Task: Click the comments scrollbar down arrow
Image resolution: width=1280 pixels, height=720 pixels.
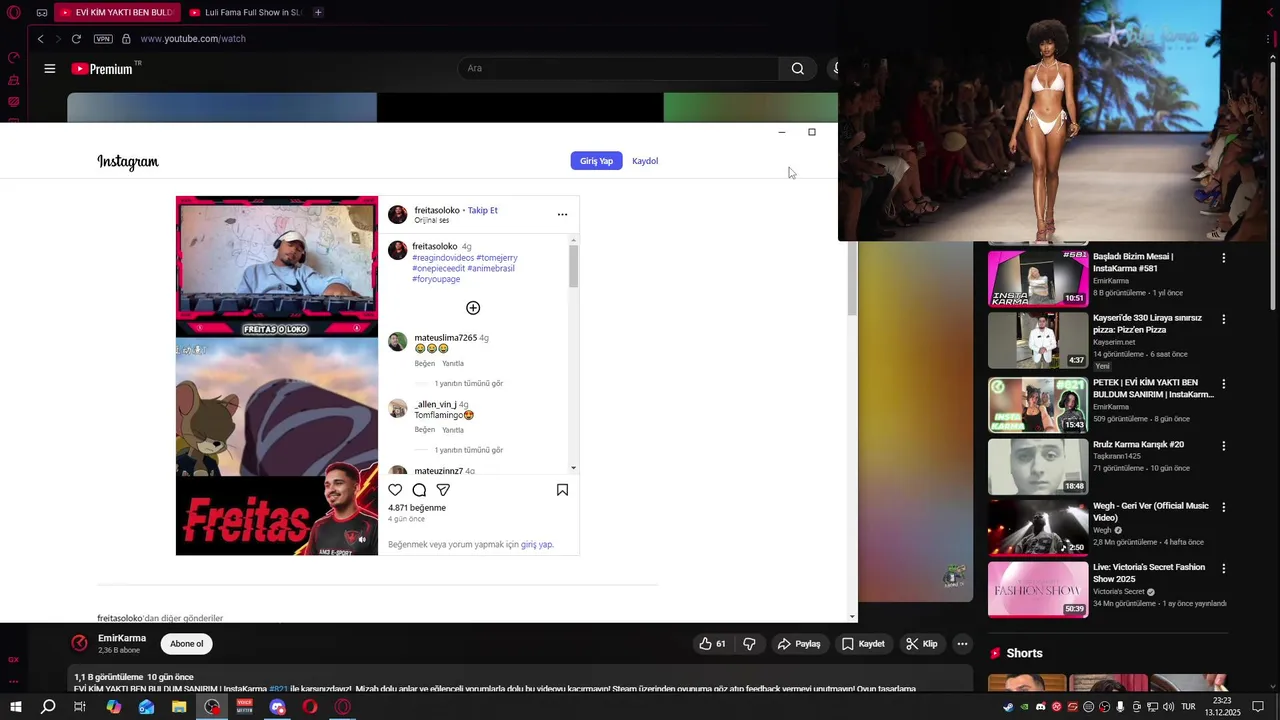Action: tap(573, 468)
